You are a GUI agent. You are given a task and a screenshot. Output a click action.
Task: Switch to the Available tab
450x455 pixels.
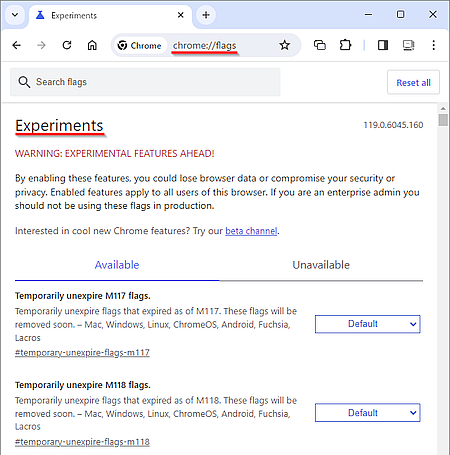117,265
